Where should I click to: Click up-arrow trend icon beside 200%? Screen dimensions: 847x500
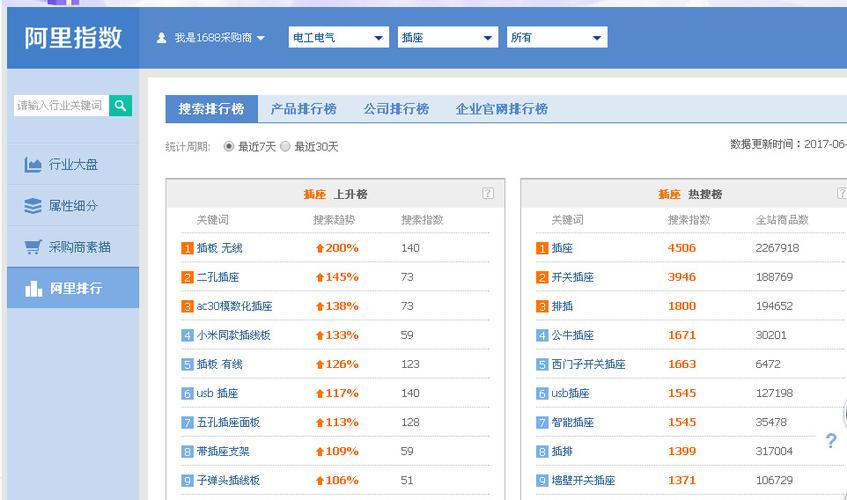320,248
